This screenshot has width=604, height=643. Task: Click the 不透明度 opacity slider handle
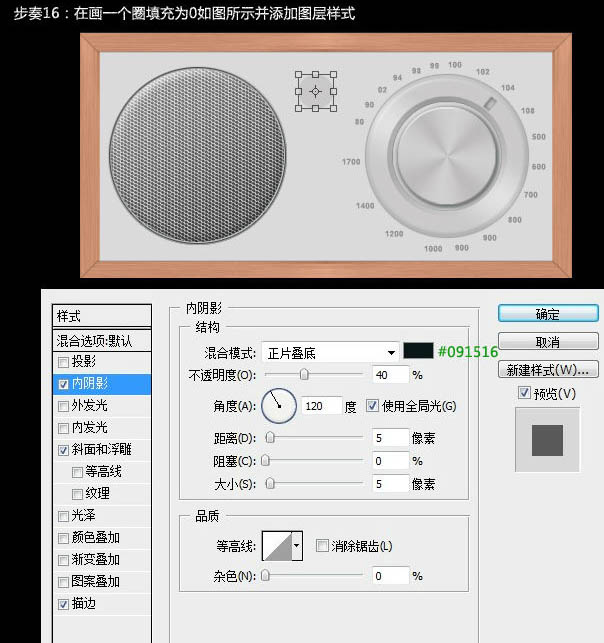304,374
